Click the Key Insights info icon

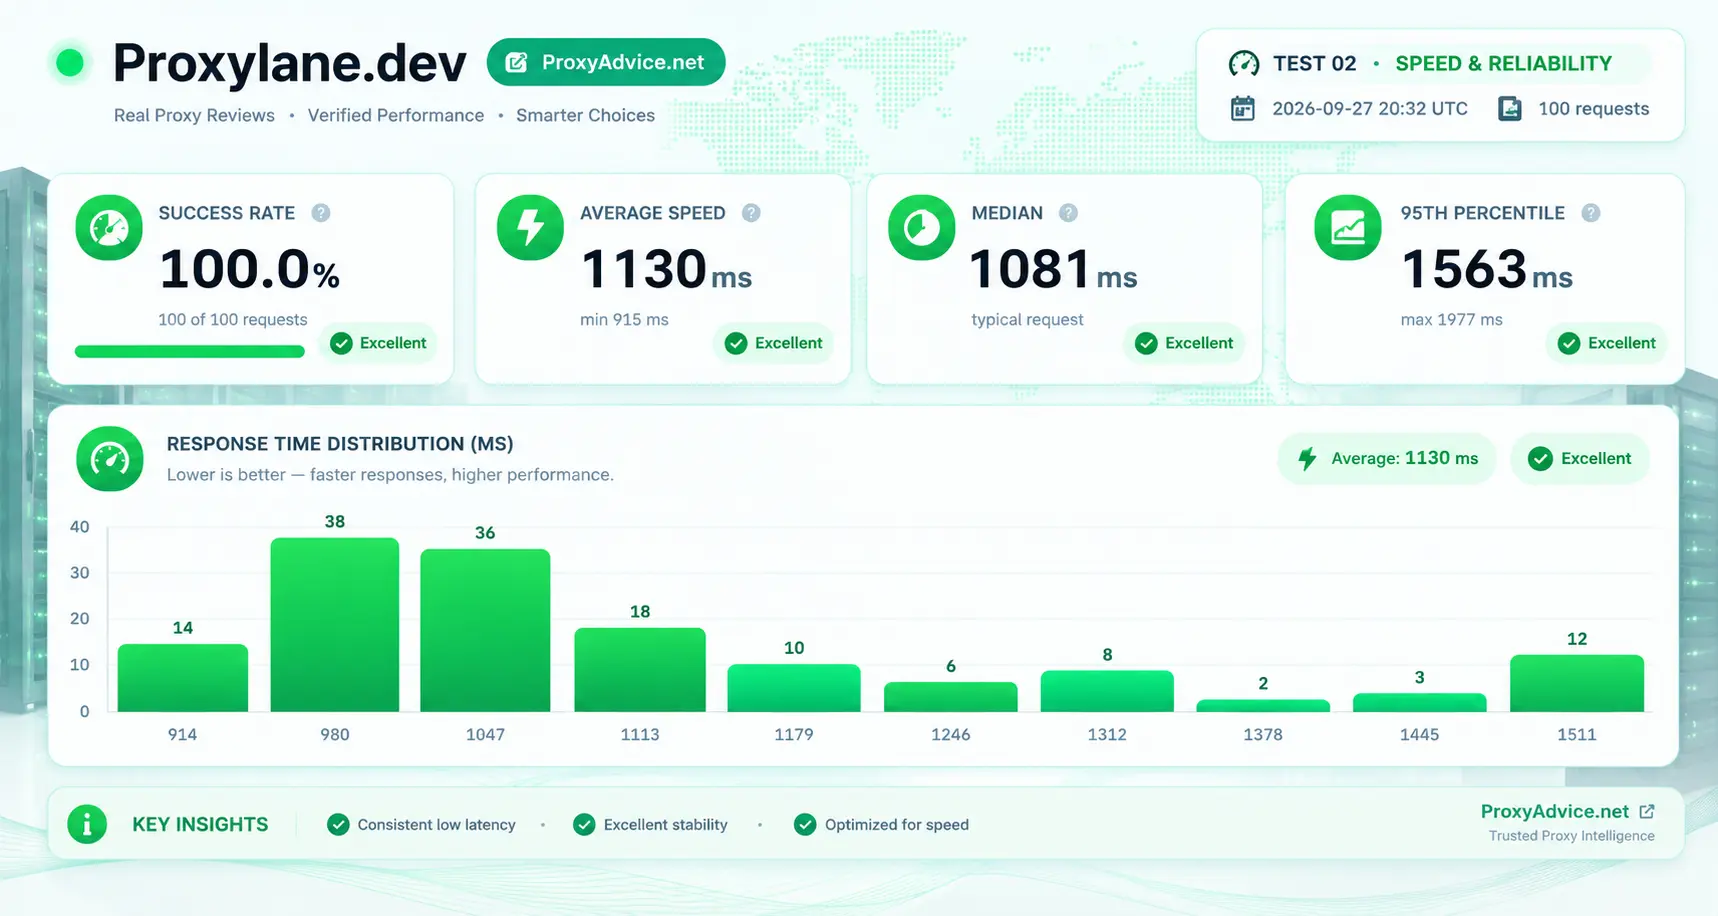click(87, 824)
